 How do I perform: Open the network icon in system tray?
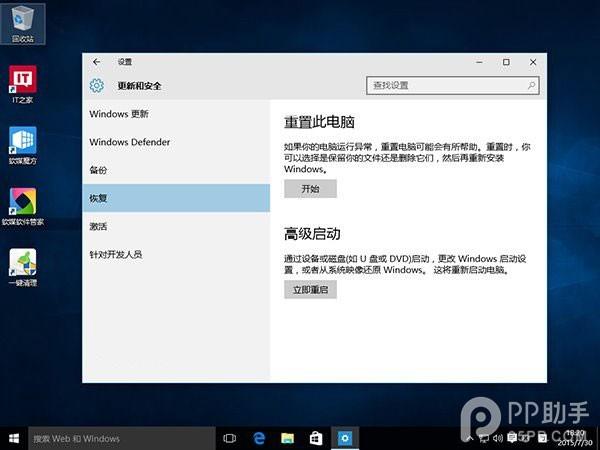[x=484, y=439]
